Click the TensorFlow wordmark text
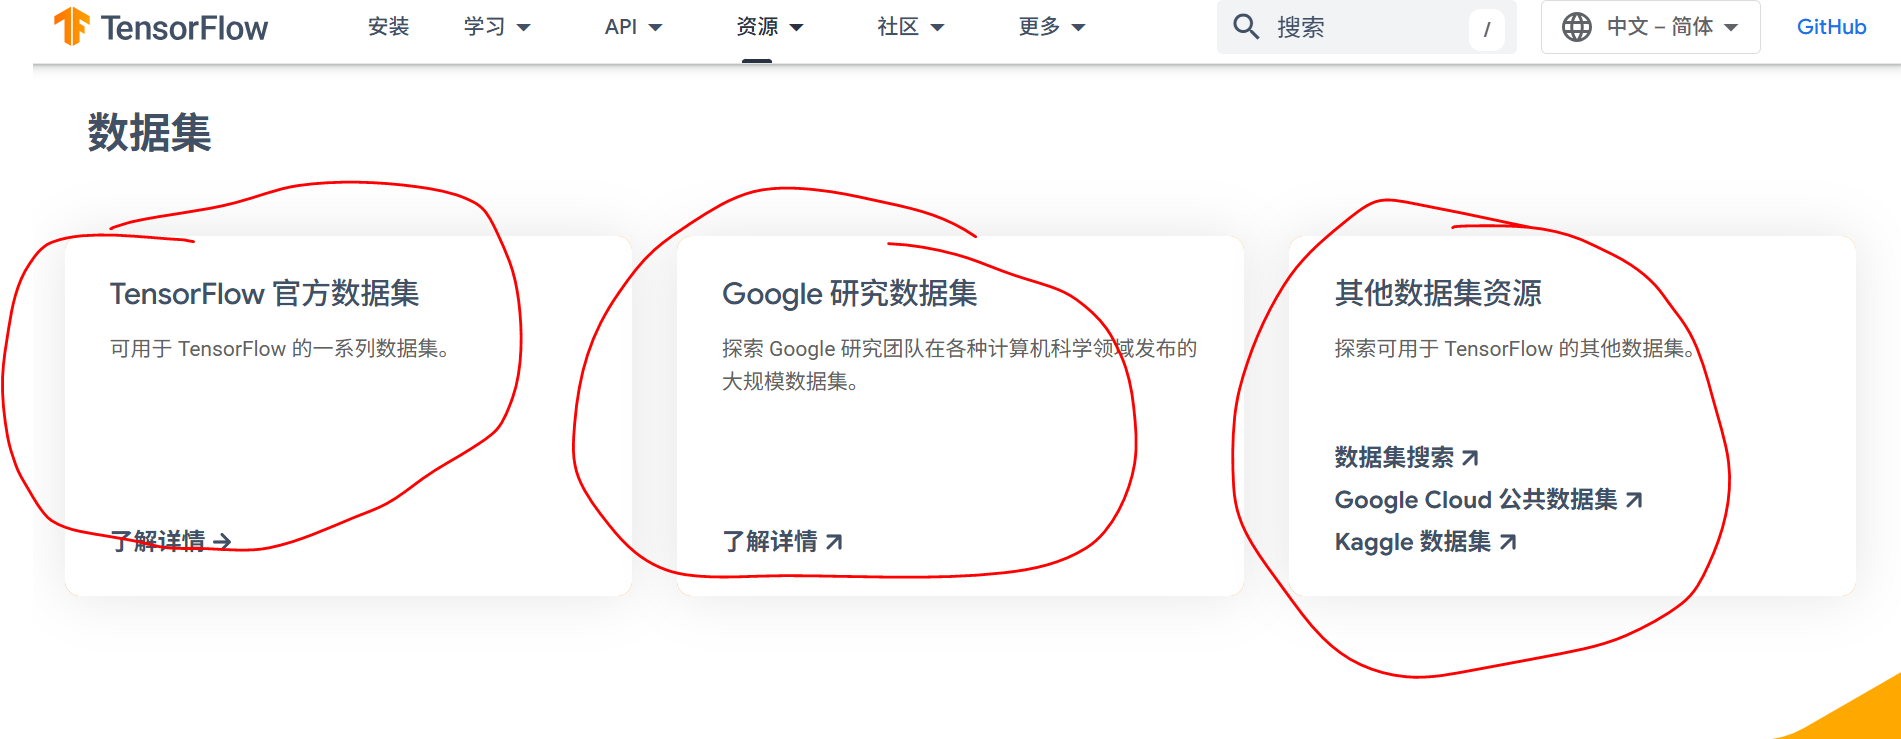This screenshot has width=1901, height=739. [x=184, y=28]
